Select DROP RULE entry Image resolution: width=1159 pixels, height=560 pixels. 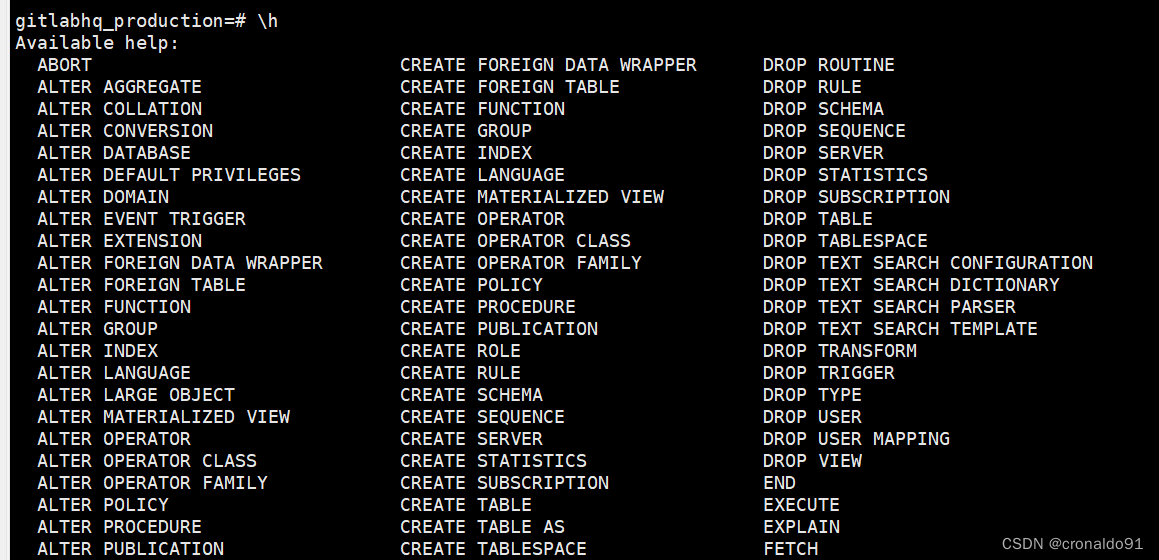point(812,87)
